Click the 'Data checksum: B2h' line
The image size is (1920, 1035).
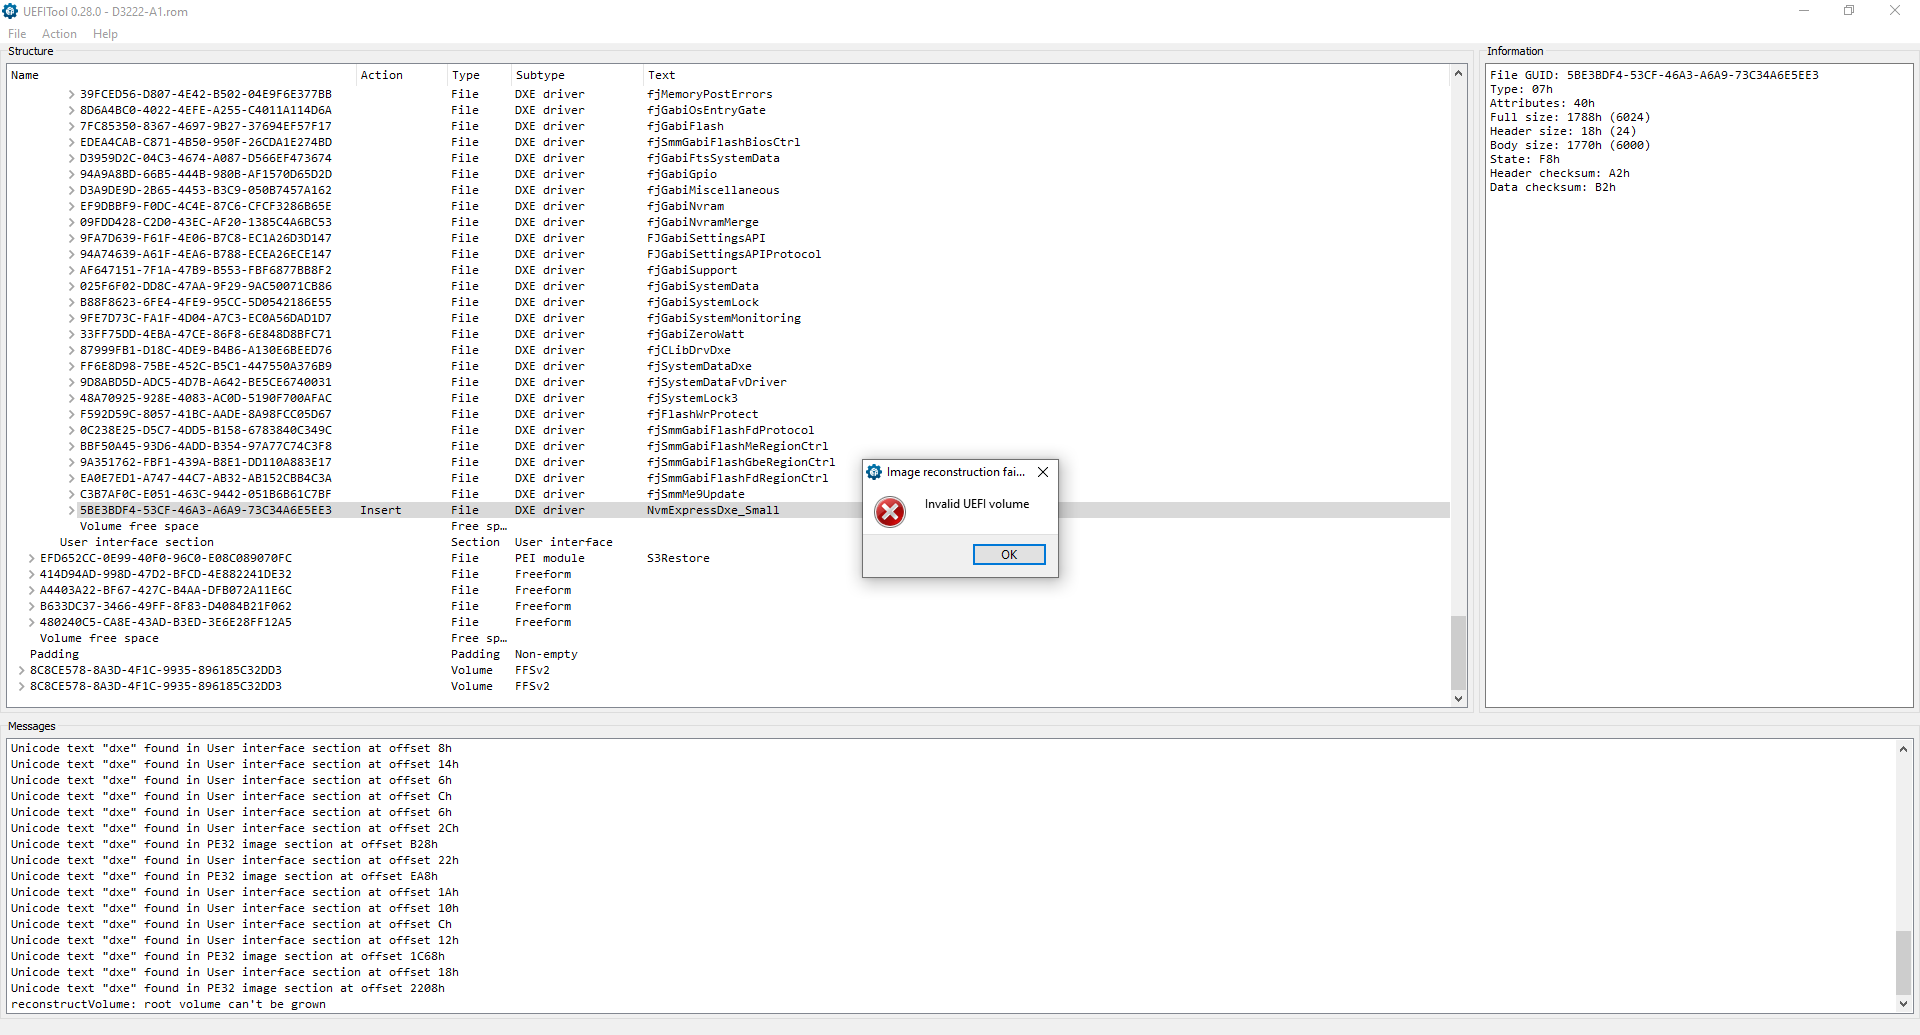pos(1552,187)
